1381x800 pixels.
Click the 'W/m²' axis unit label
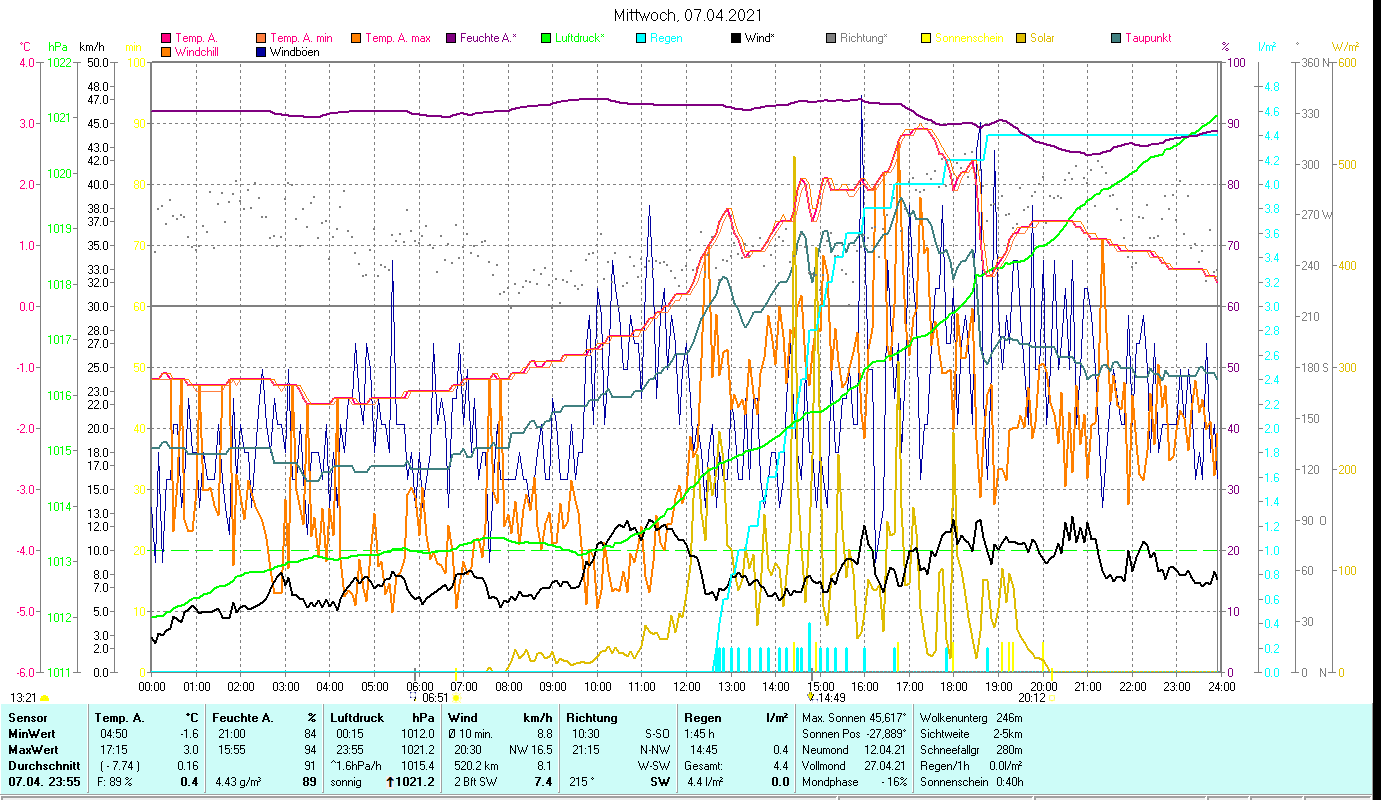coord(1345,47)
